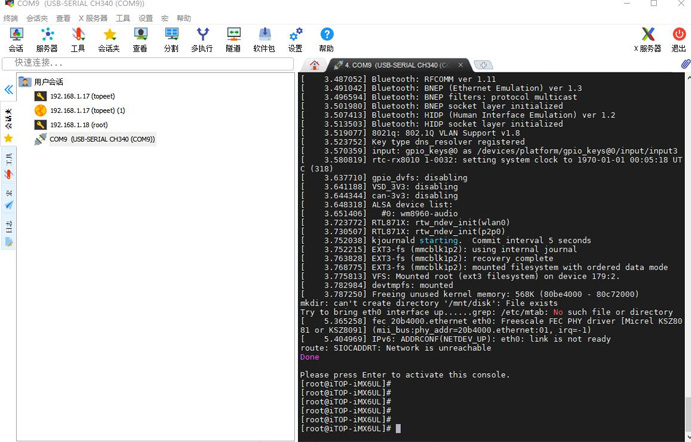The image size is (691, 442).
Task: Open the tools sidebar vertical tab
Action: 8,166
